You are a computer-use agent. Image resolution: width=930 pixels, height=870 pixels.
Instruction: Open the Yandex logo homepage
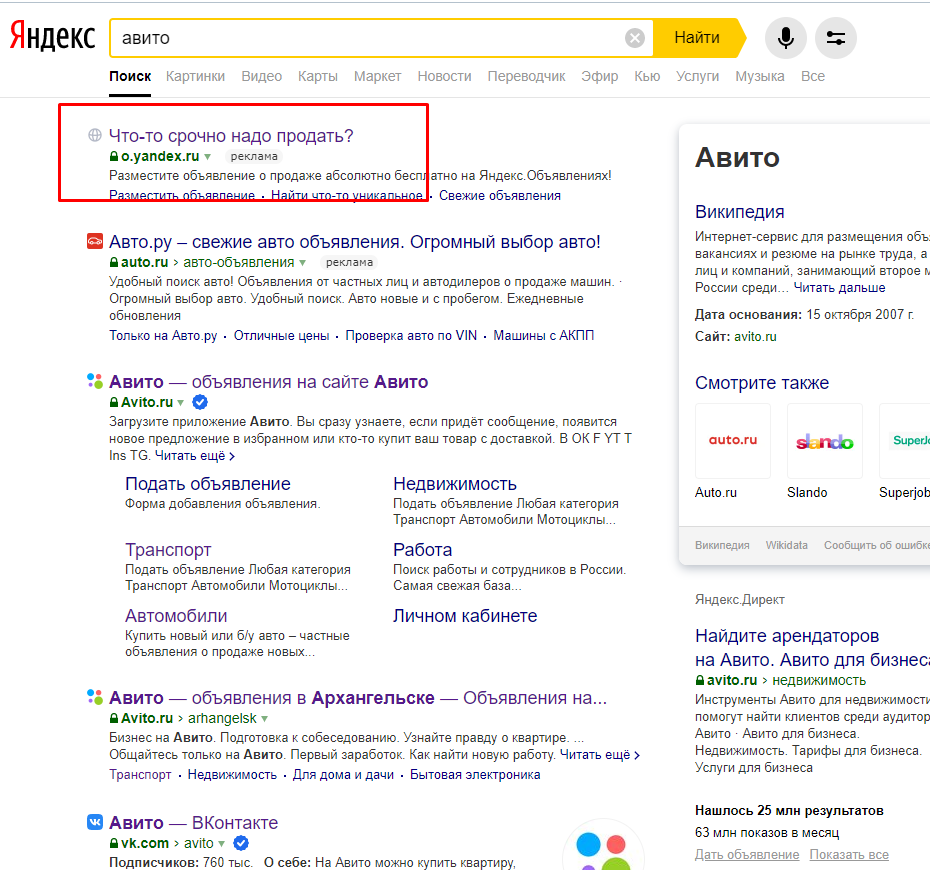tap(53, 36)
